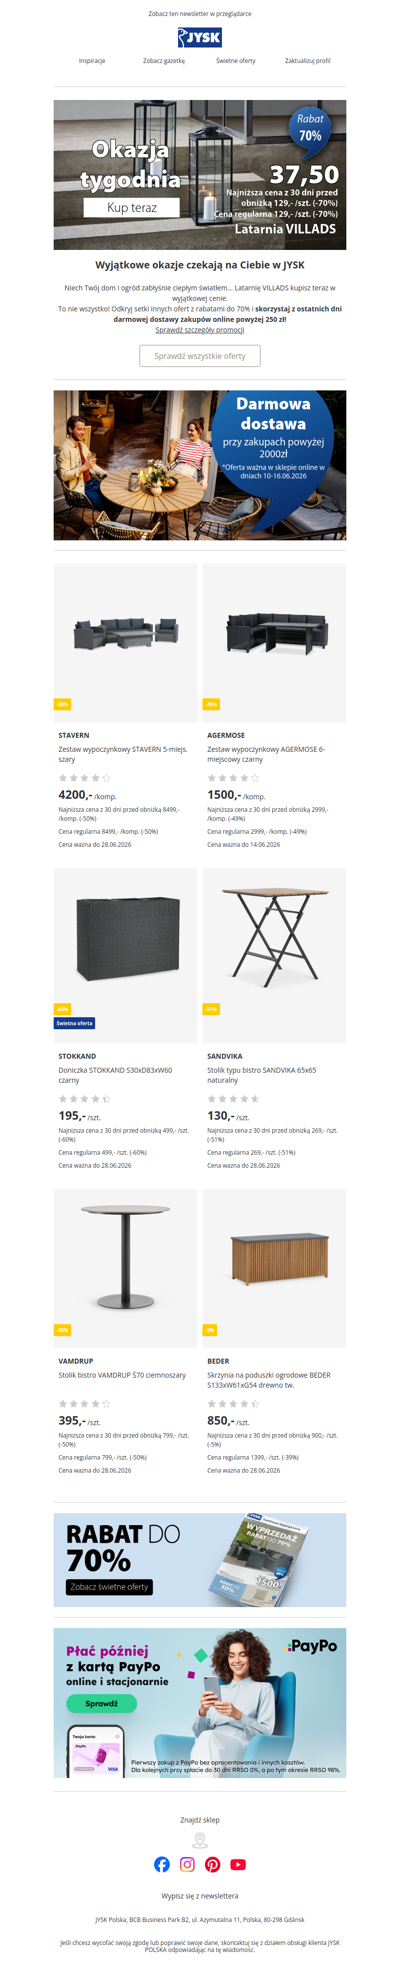The width and height of the screenshot is (400, 1972).
Task: Click the Darmowa dostawa banner
Action: pyautogui.click(x=200, y=465)
